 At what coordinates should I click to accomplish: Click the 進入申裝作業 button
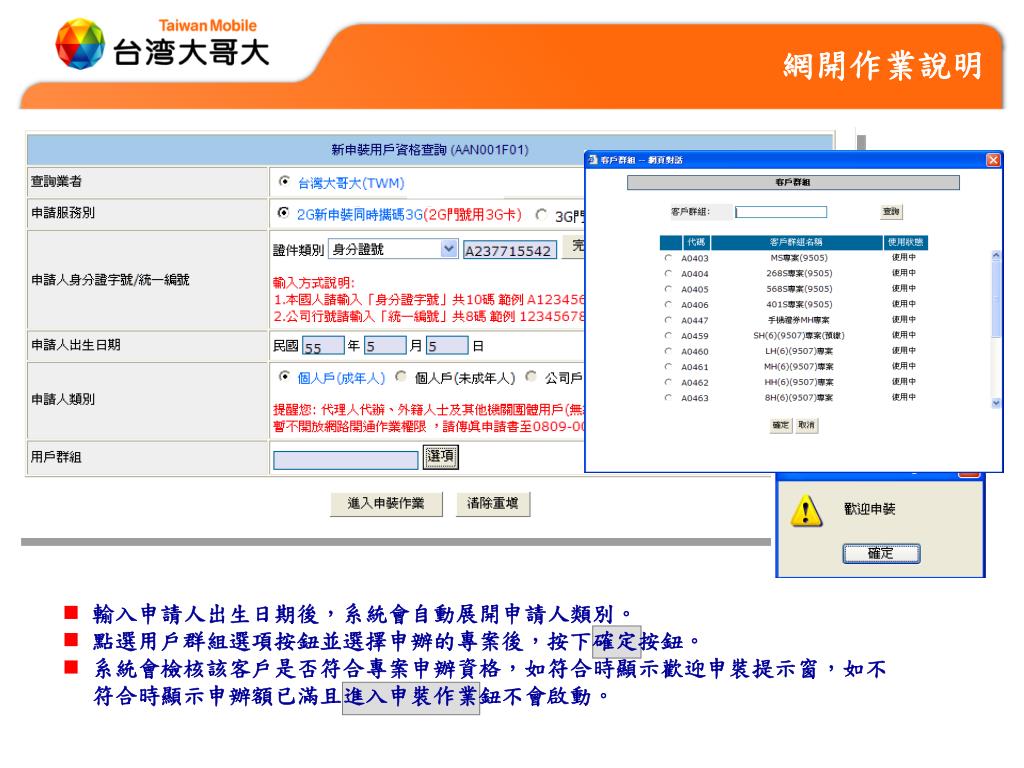(x=386, y=504)
